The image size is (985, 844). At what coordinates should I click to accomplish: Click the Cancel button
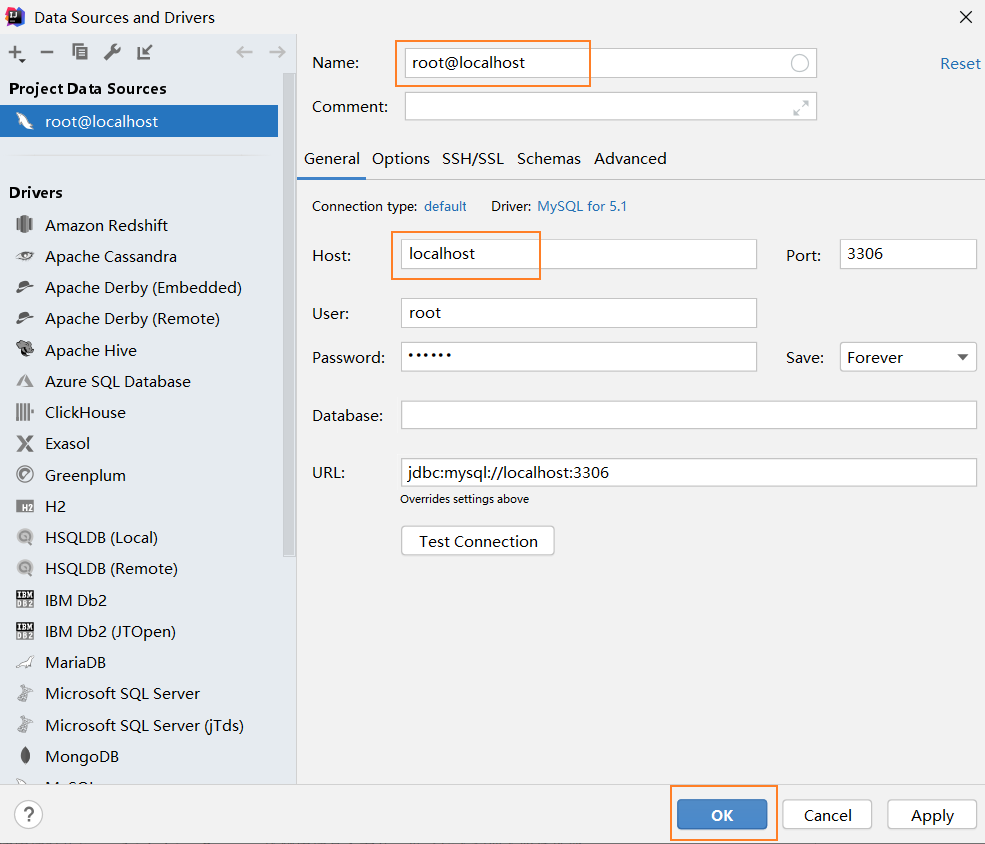tap(827, 814)
